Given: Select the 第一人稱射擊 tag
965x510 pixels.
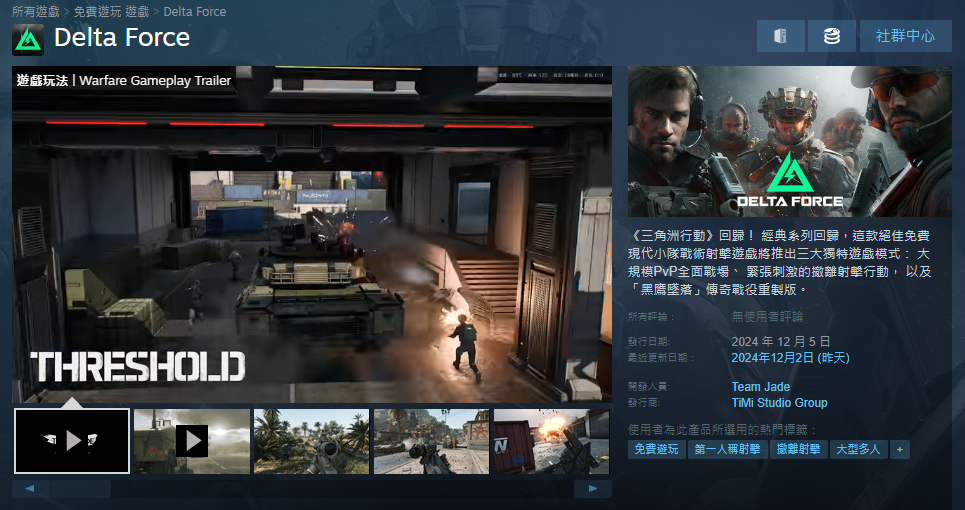Looking at the screenshot, I should coord(727,449).
